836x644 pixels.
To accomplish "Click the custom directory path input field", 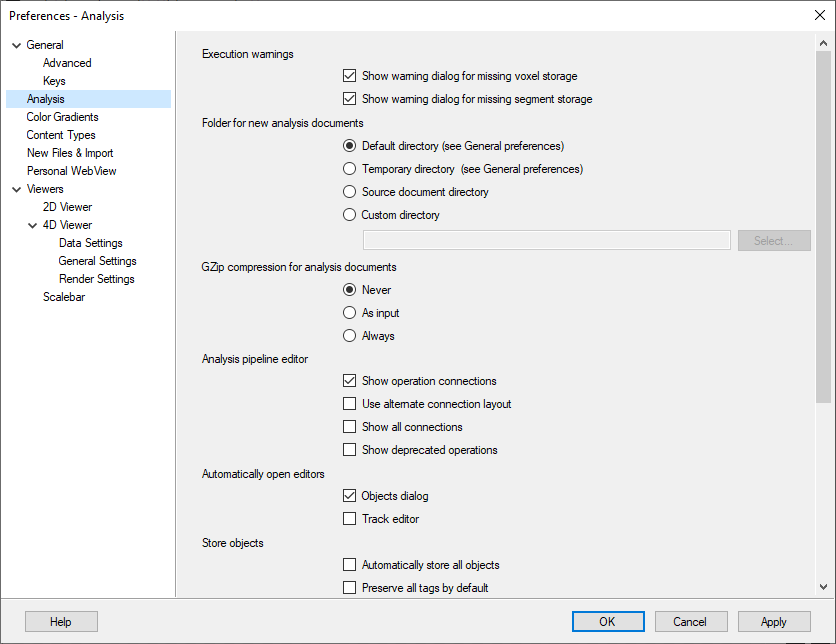I will click(x=546, y=239).
